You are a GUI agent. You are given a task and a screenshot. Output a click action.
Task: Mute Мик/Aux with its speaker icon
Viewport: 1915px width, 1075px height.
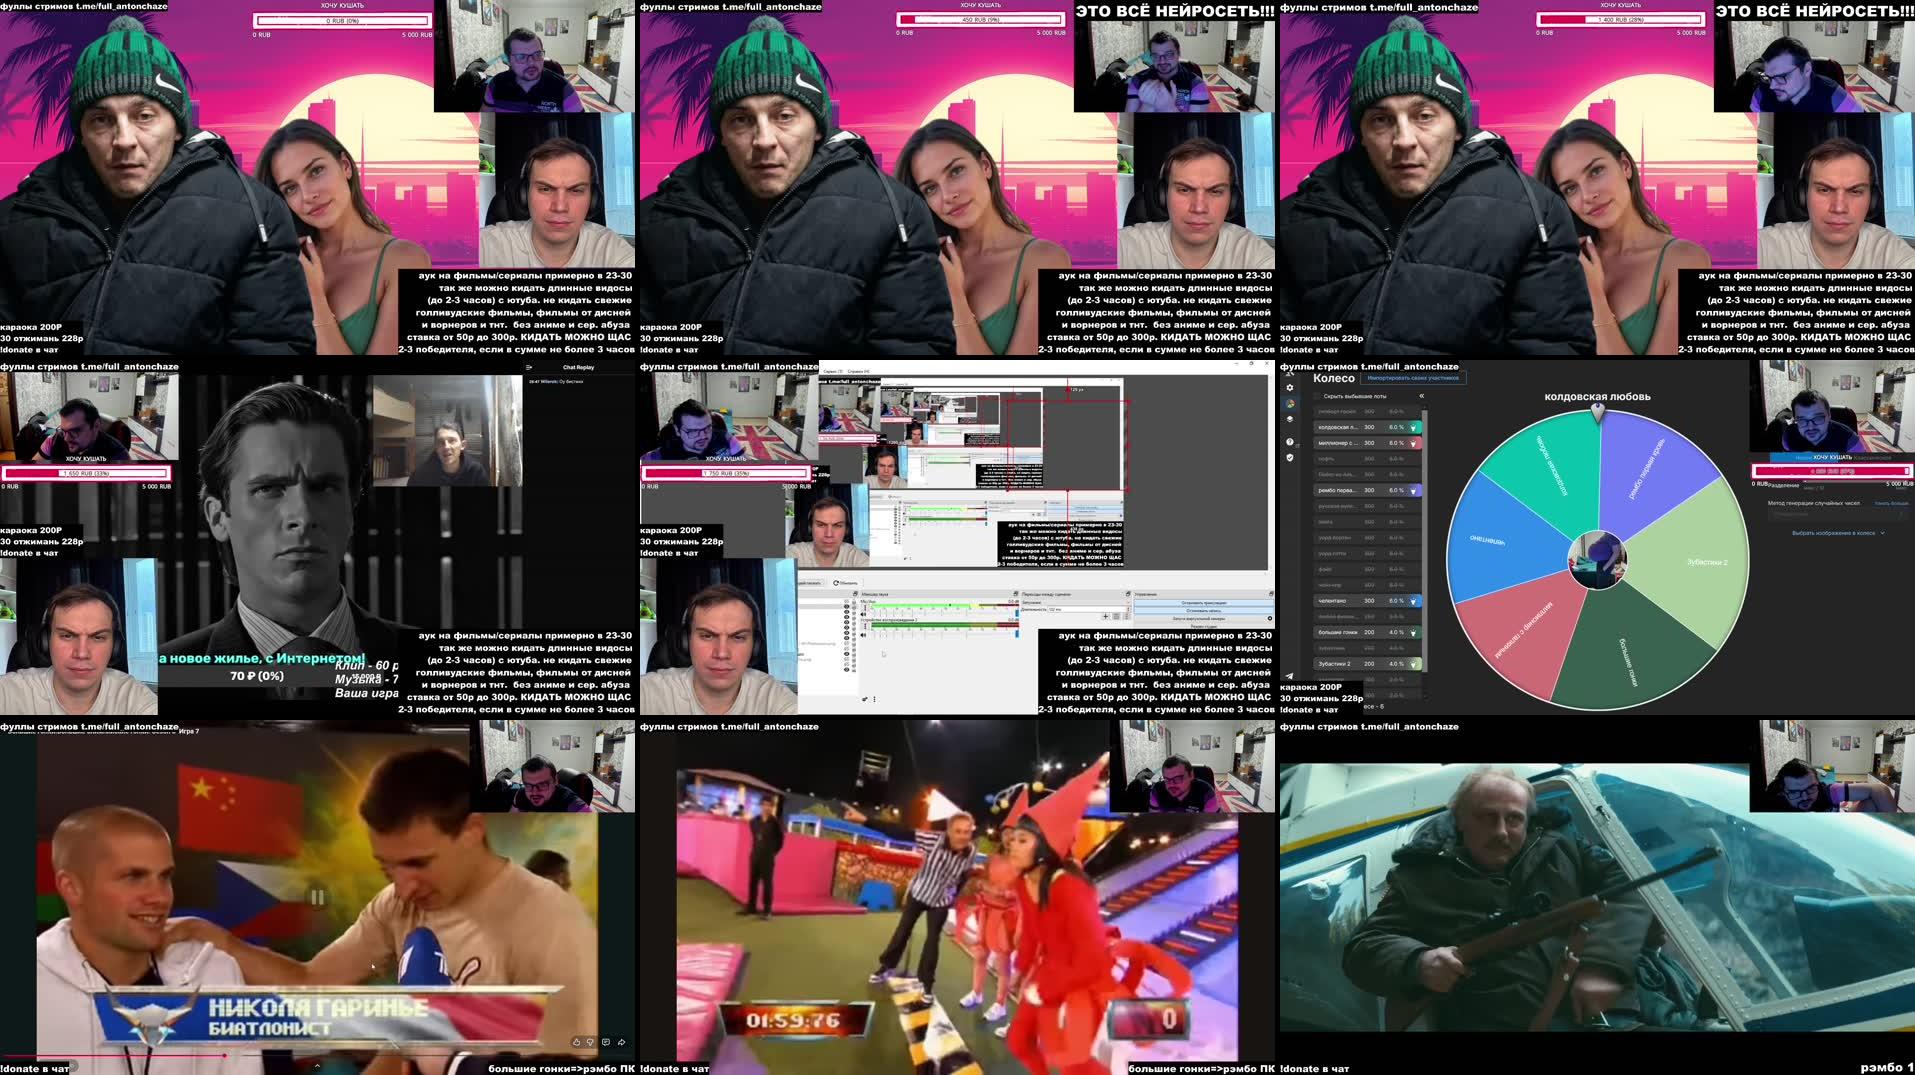[863, 614]
